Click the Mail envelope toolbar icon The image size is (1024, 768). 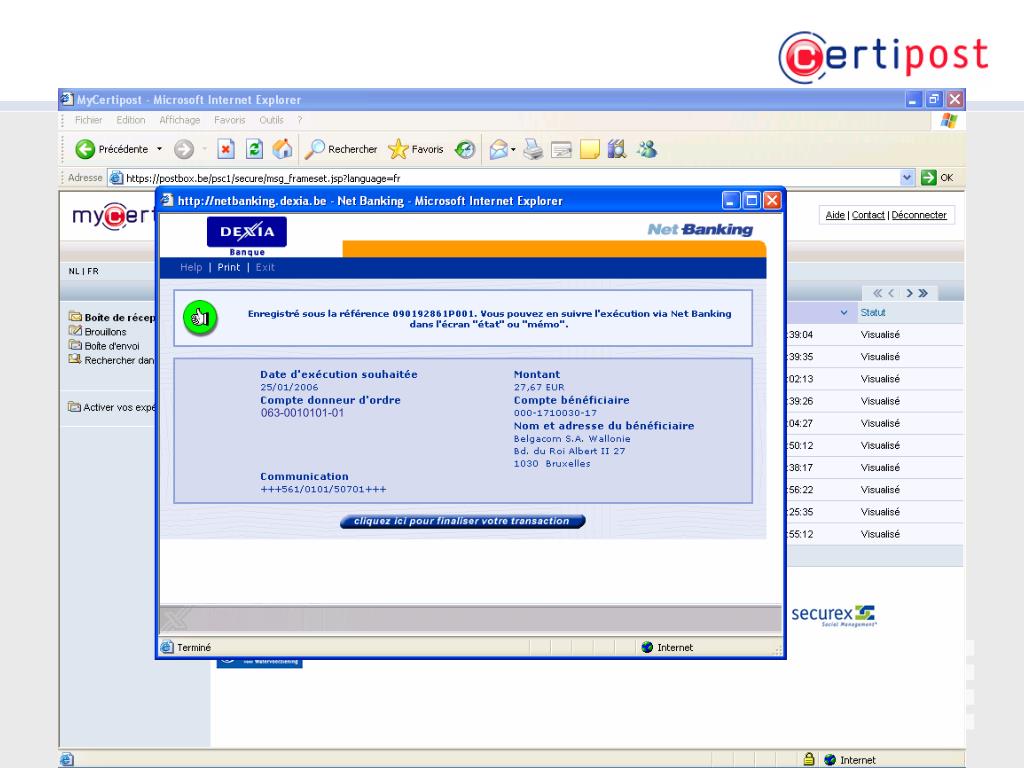pyautogui.click(x=499, y=150)
